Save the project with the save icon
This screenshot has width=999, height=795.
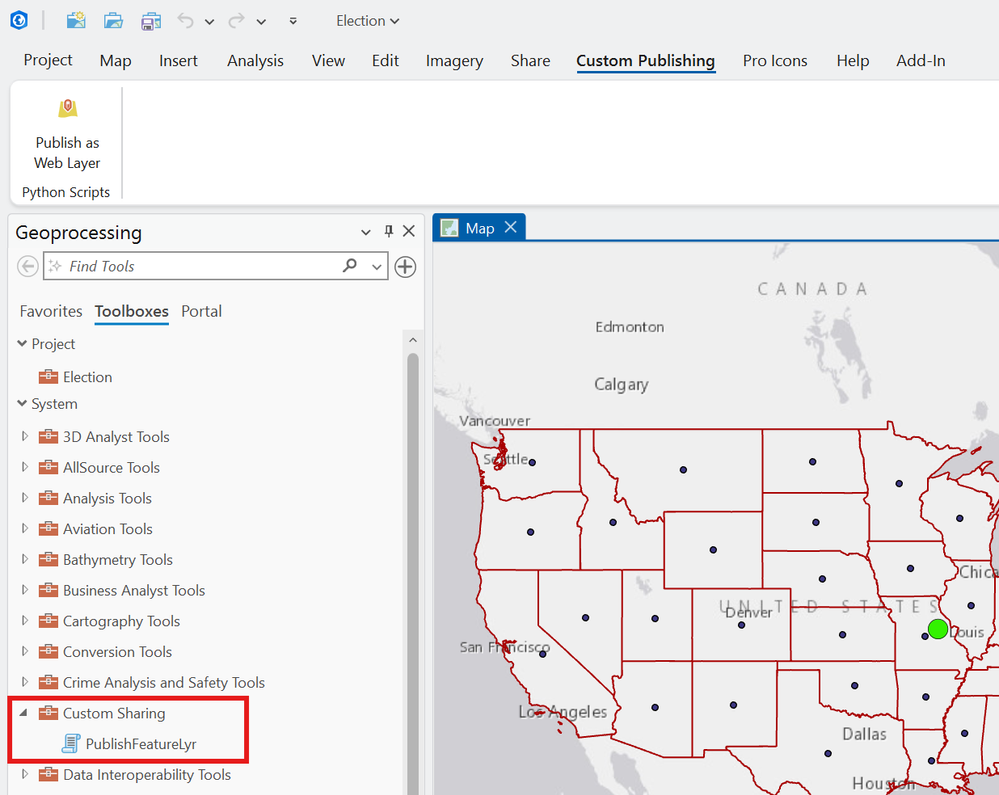(x=151, y=21)
